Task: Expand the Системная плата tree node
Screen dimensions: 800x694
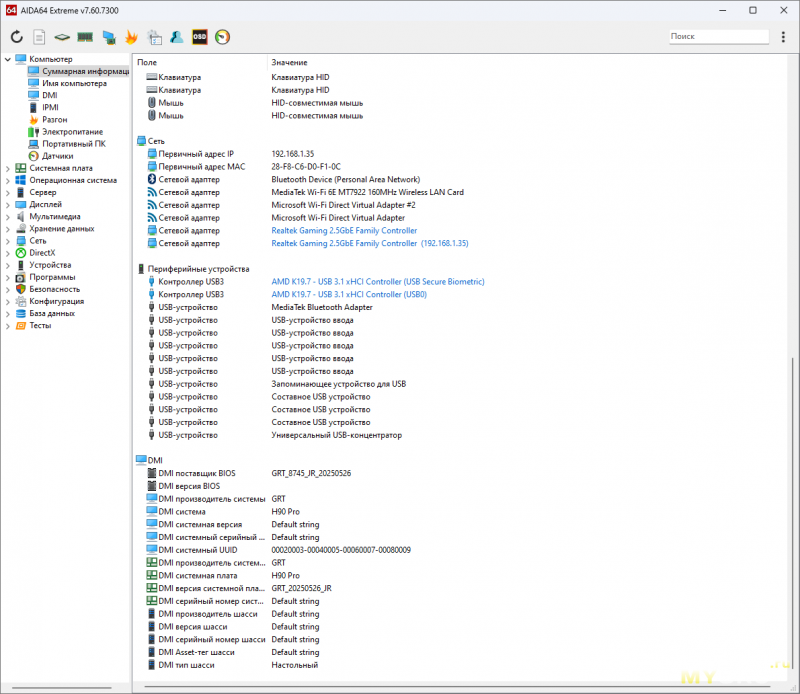Action: click(8, 168)
